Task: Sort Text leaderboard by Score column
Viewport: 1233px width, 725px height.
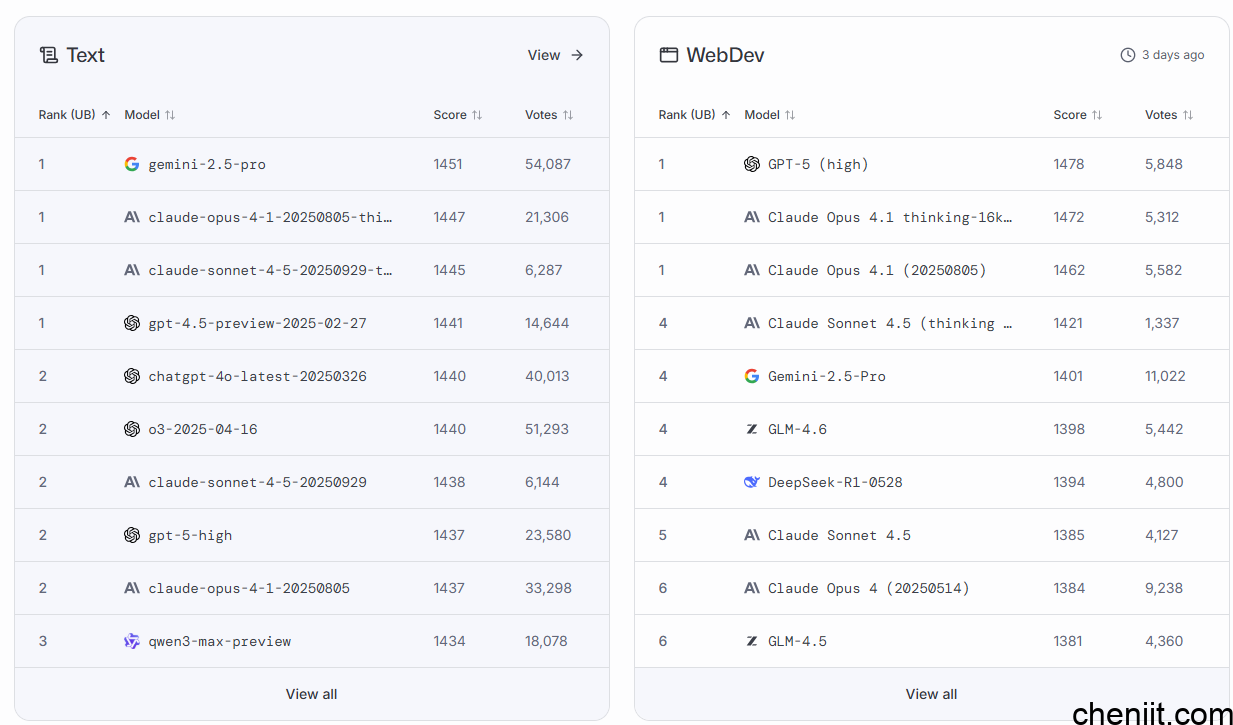Action: coord(458,115)
